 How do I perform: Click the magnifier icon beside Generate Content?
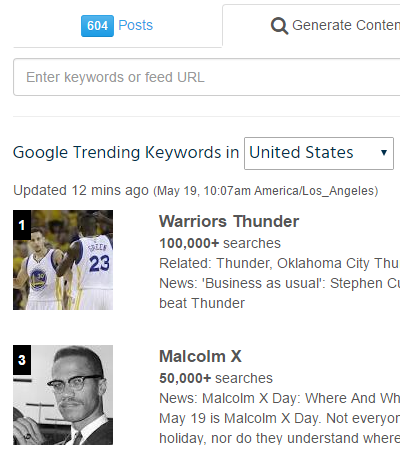pos(279,26)
